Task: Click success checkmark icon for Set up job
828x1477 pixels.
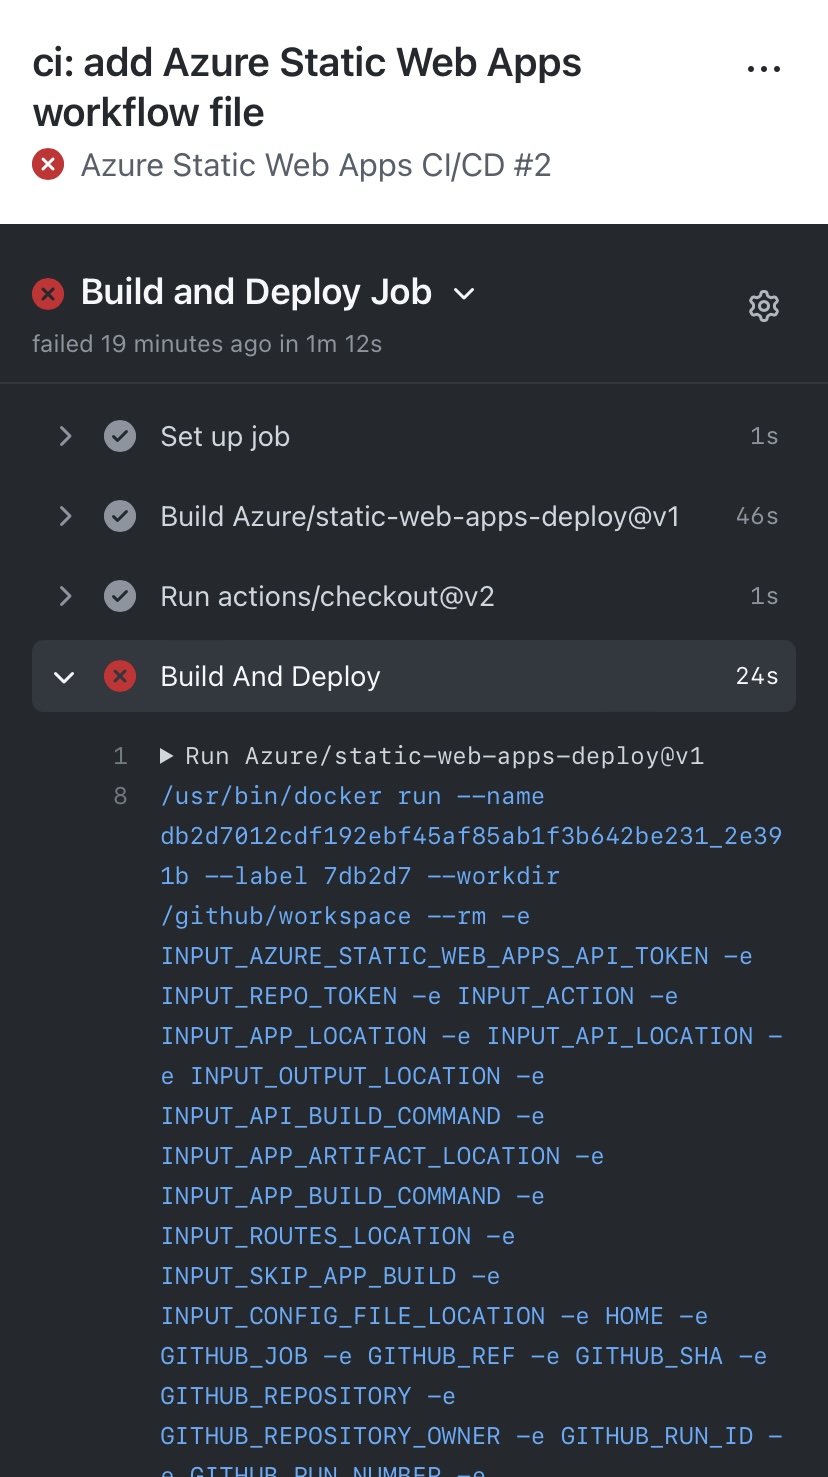Action: tap(120, 436)
